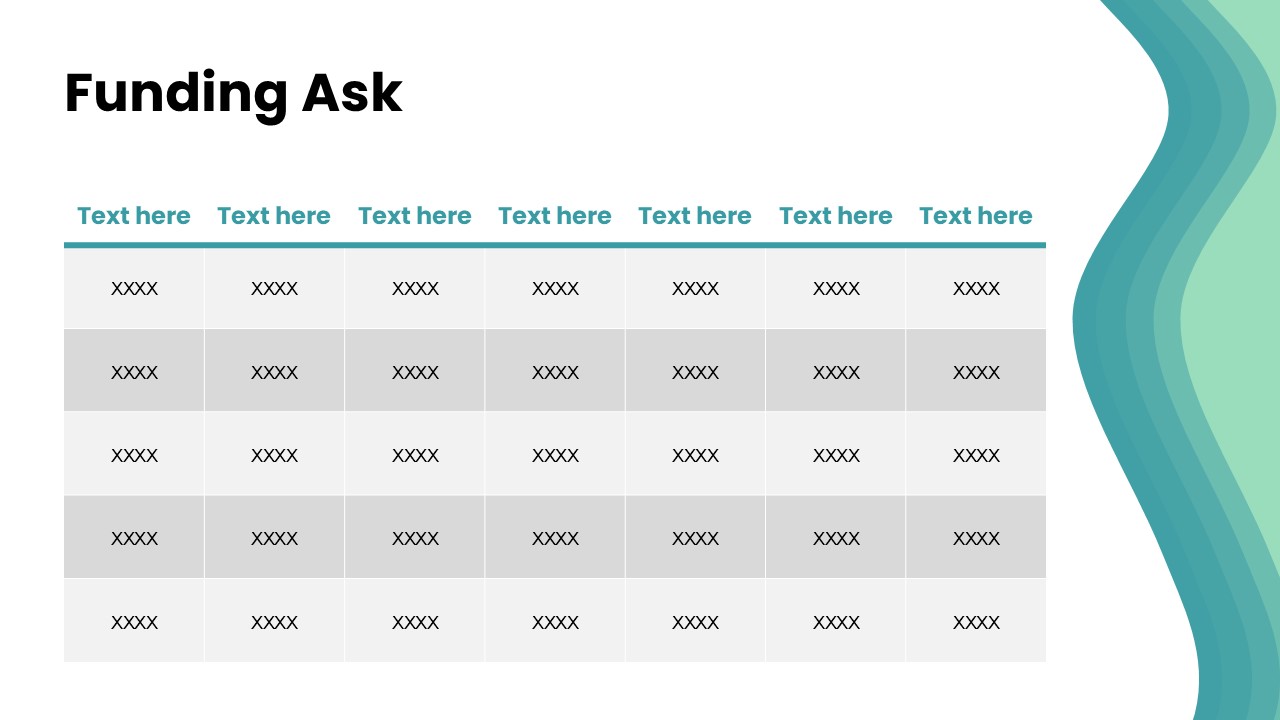Click the third column's Text here header
Screen dimensions: 1280x720
tap(415, 216)
